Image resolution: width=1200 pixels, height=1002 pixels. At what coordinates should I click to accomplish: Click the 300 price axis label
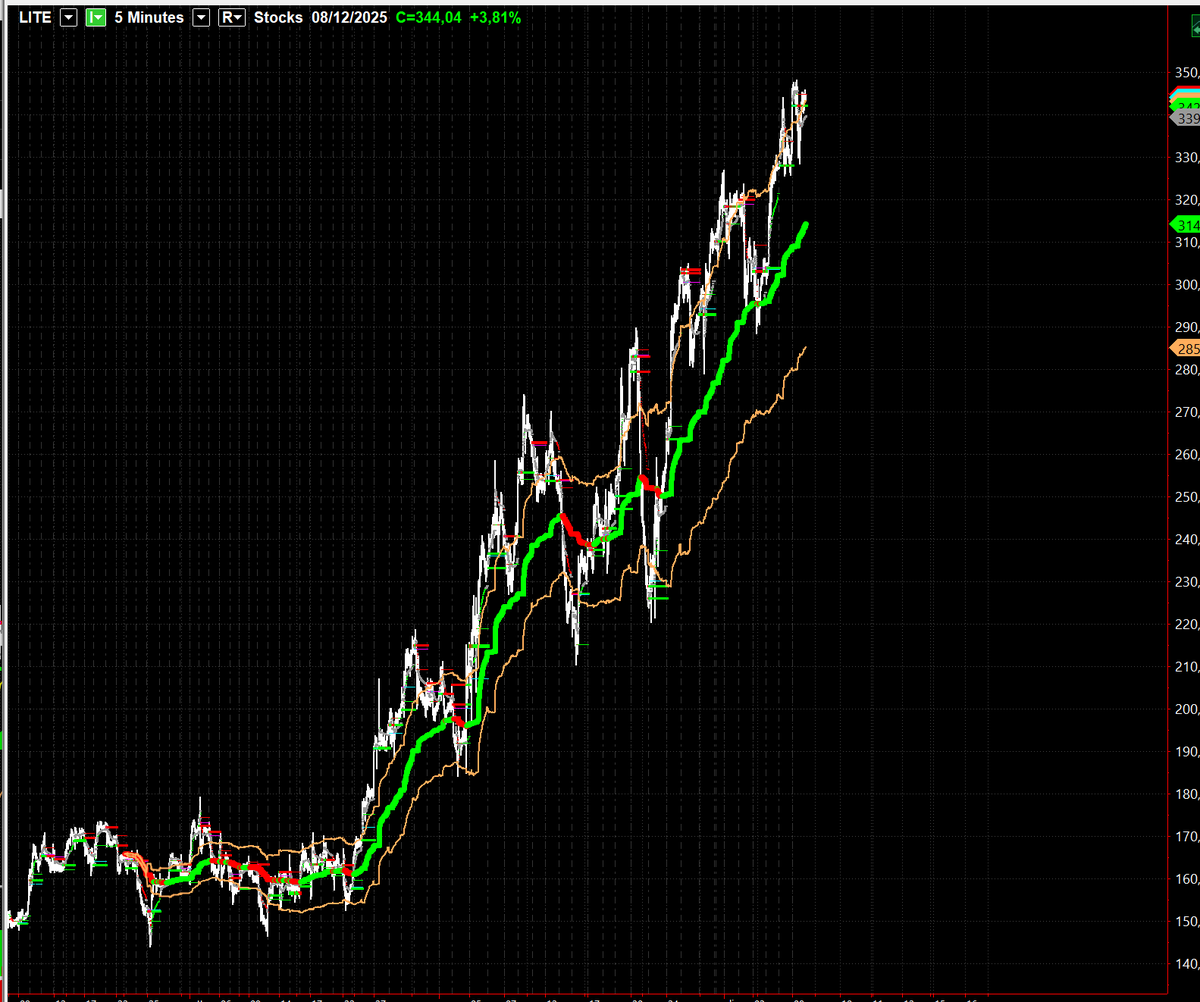click(1187, 285)
